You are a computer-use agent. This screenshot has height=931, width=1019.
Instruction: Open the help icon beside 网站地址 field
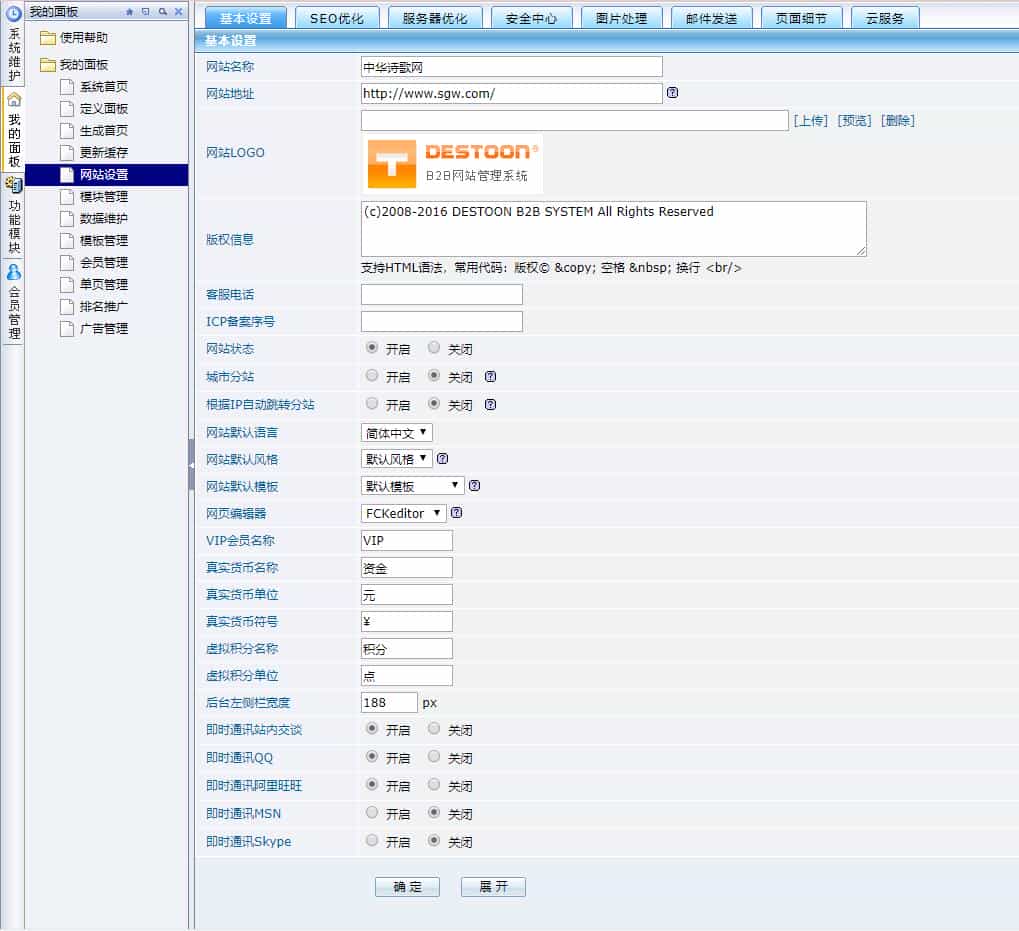(x=672, y=92)
